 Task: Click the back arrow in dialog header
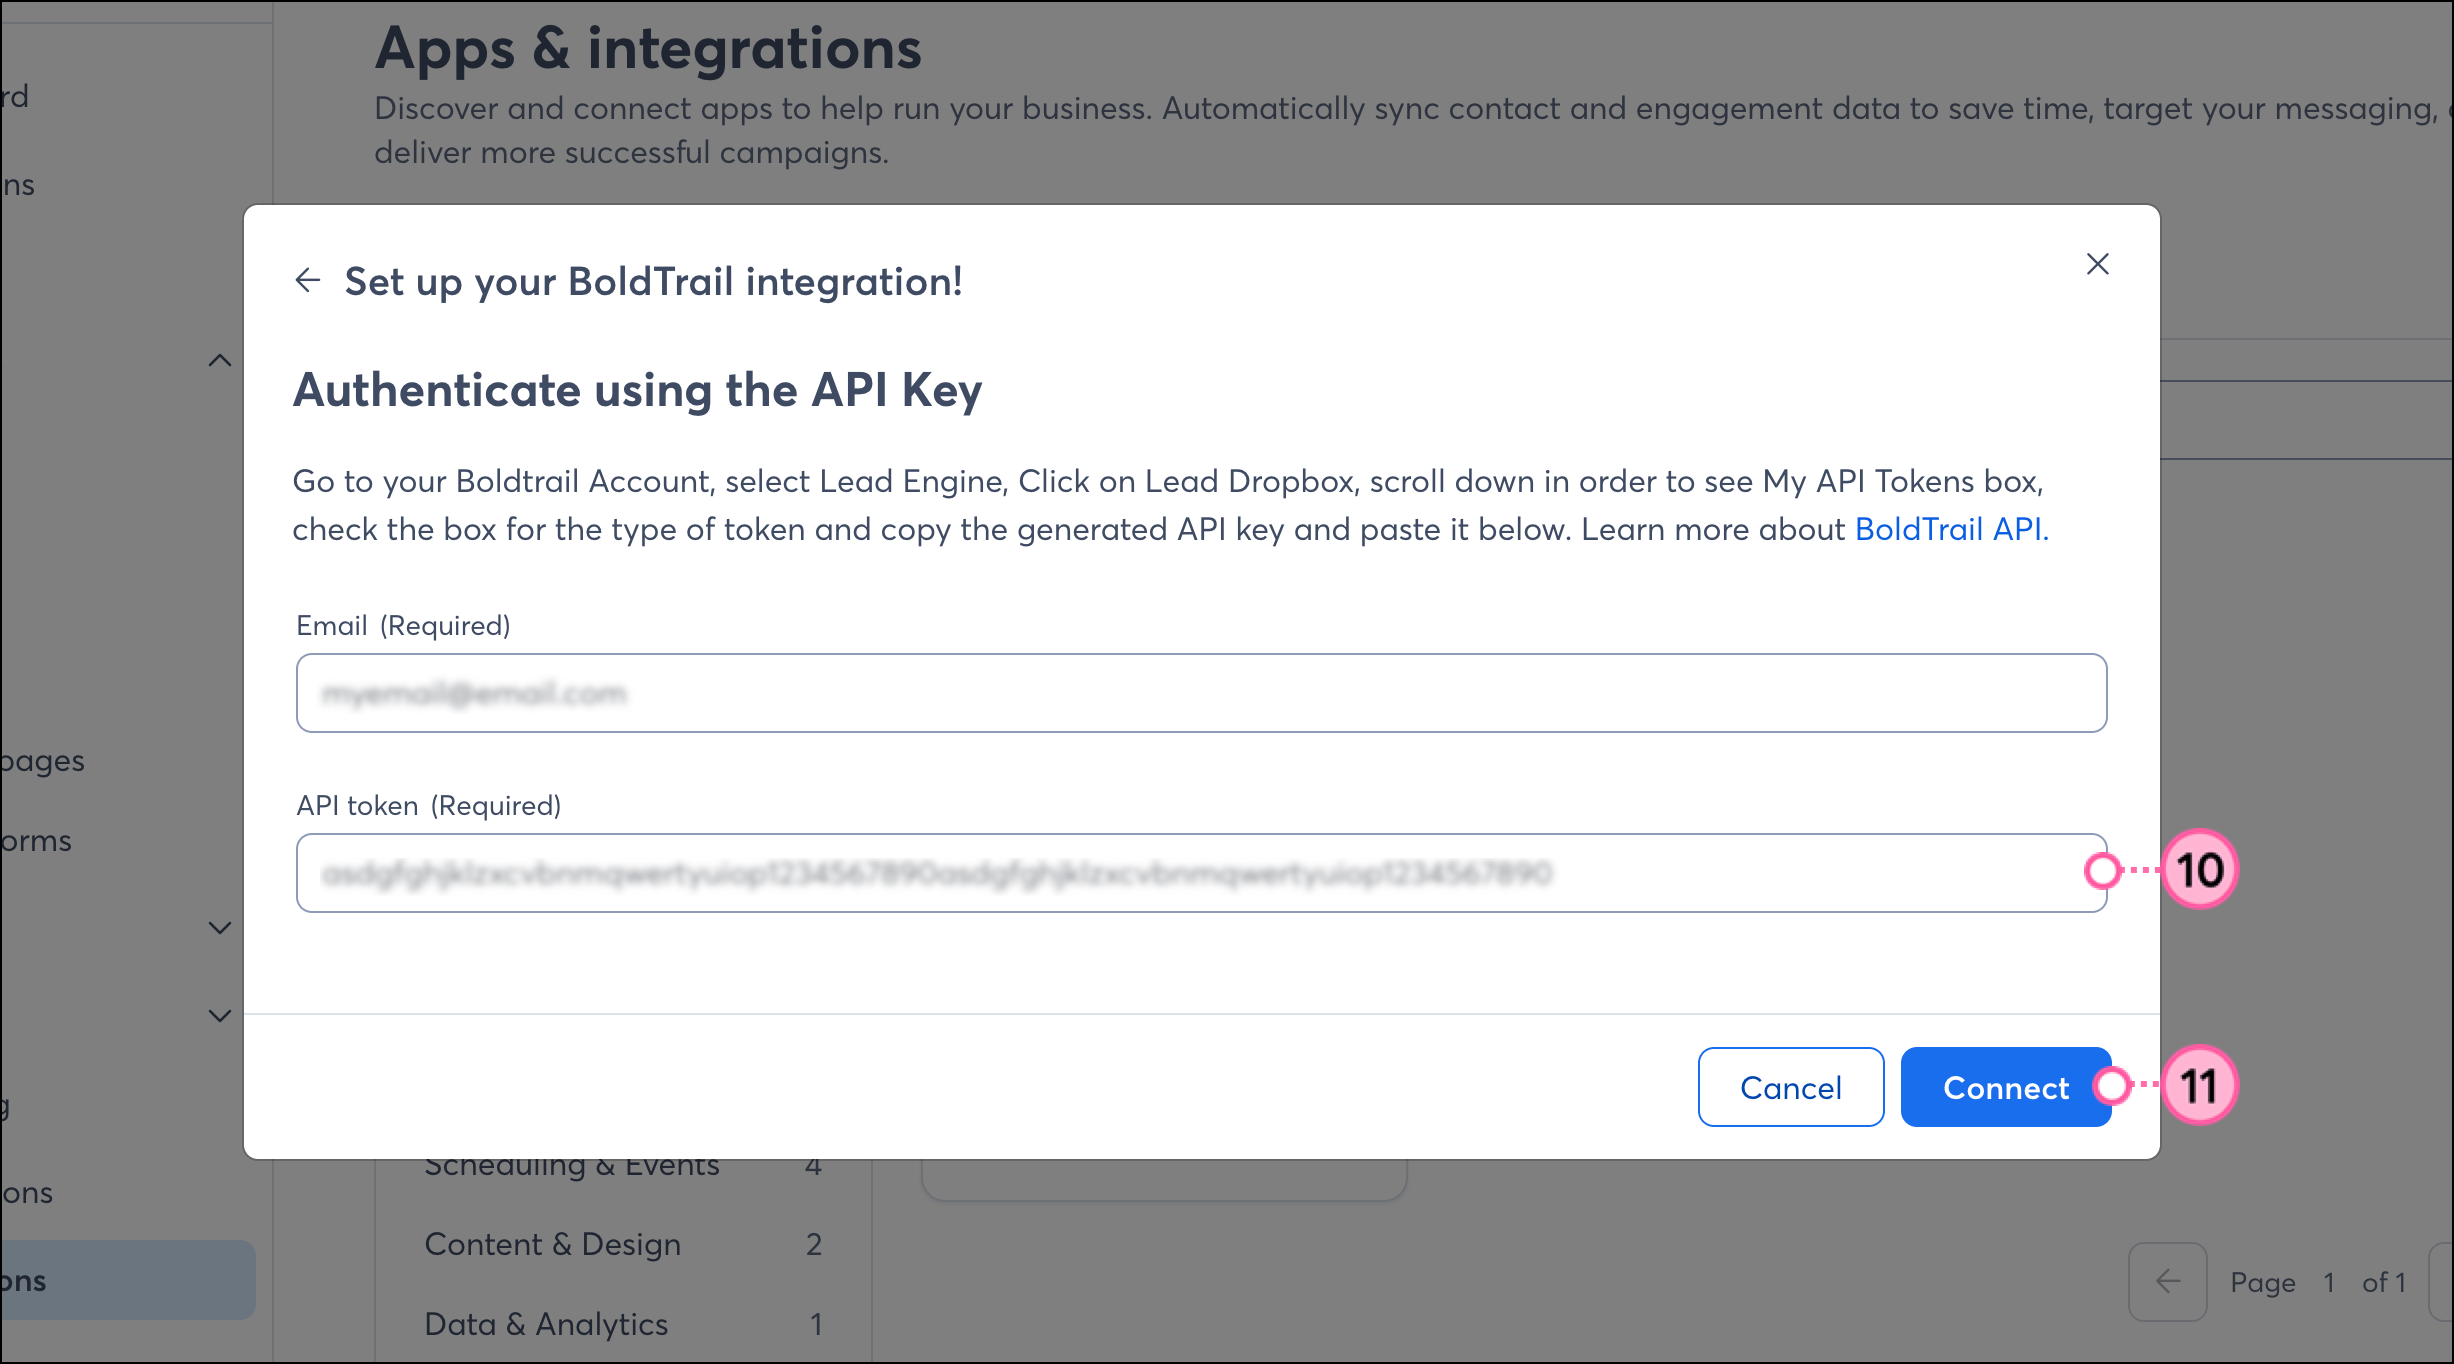pyautogui.click(x=308, y=281)
